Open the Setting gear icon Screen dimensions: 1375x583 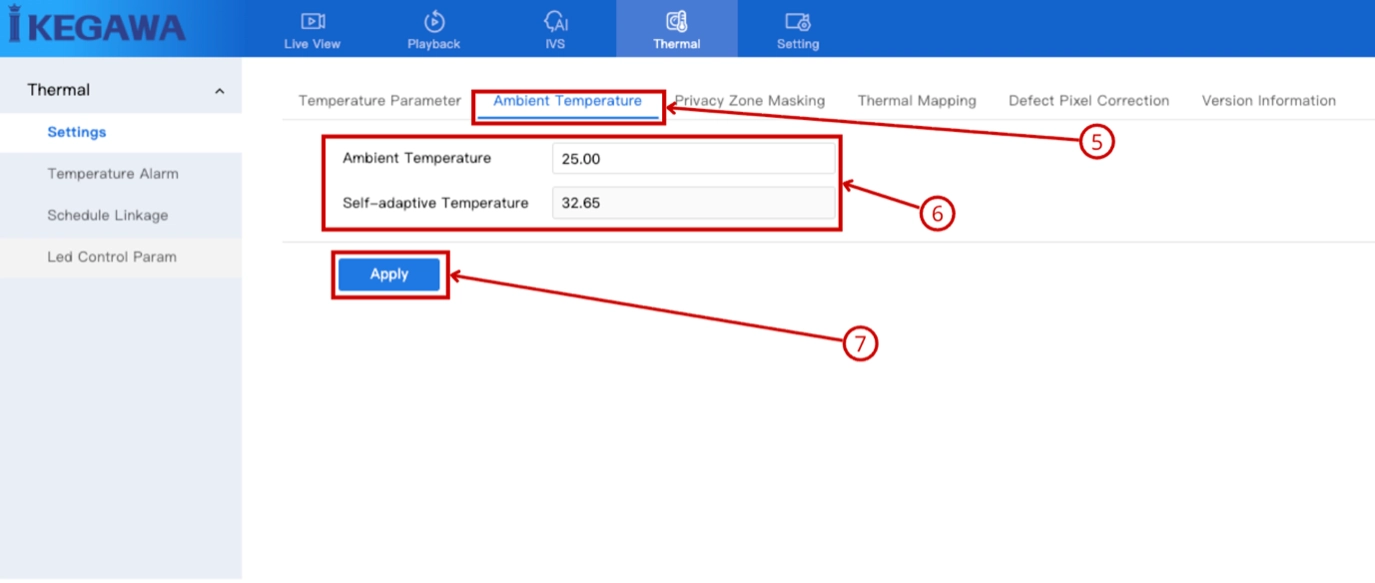click(x=798, y=21)
